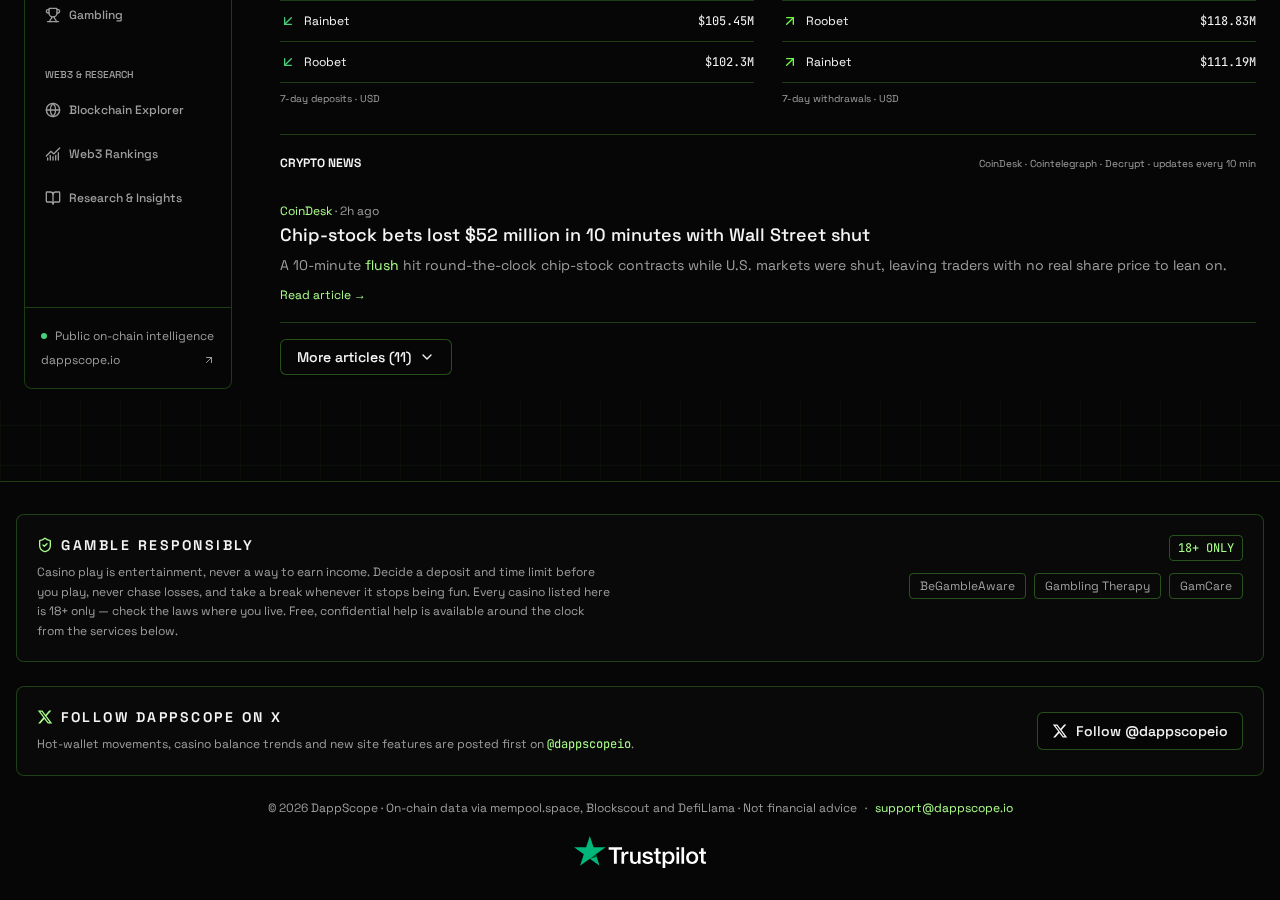The height and width of the screenshot is (900, 1280).
Task: Click Follow @dappscopeio button
Action: pyautogui.click(x=1140, y=731)
